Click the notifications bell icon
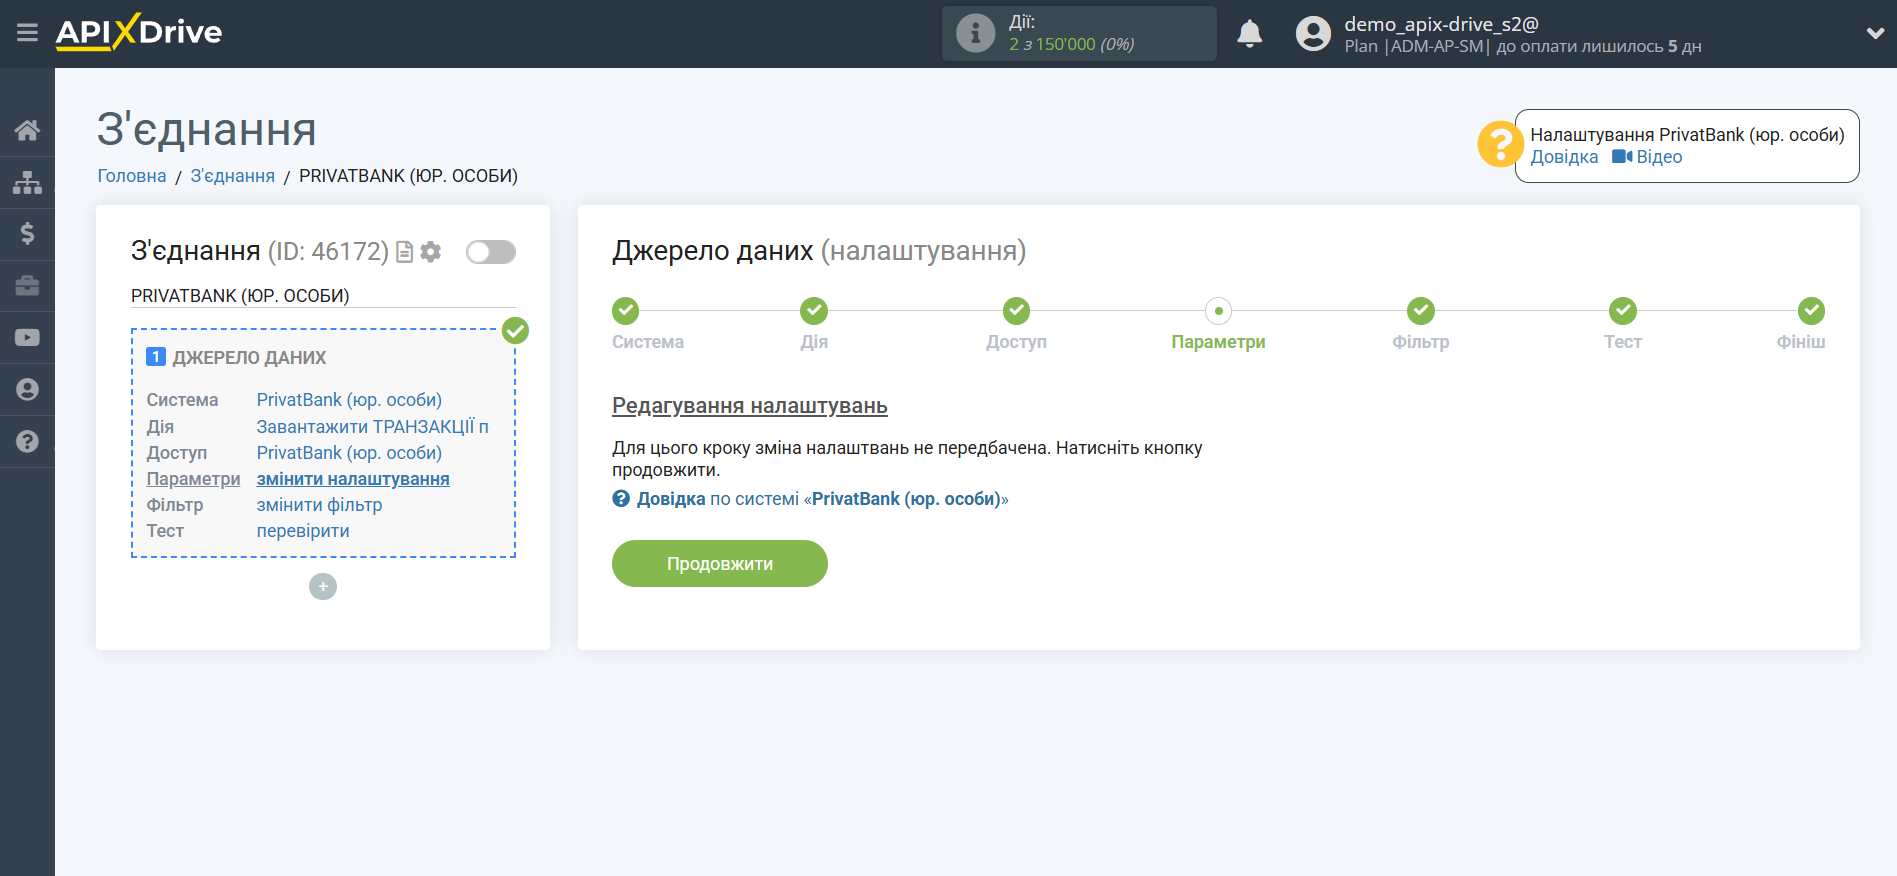Screen dimensions: 1897x876 coord(1249,34)
